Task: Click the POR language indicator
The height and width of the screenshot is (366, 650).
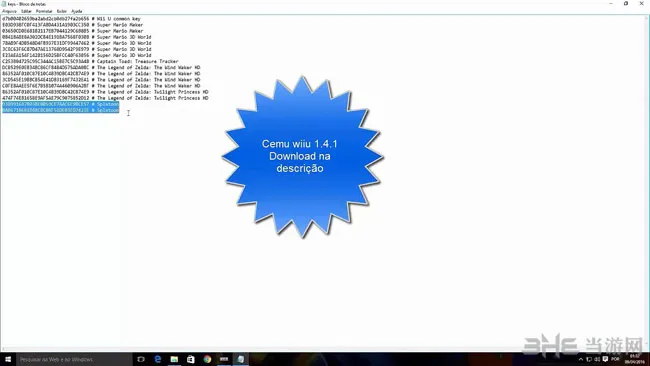Action: [x=615, y=359]
